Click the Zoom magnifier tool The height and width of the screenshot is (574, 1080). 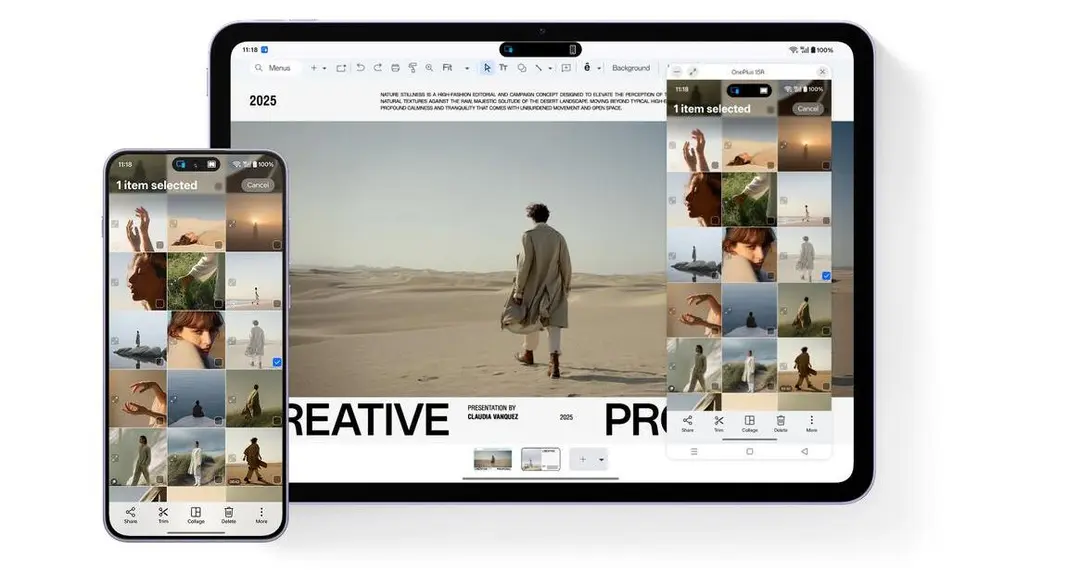(429, 68)
